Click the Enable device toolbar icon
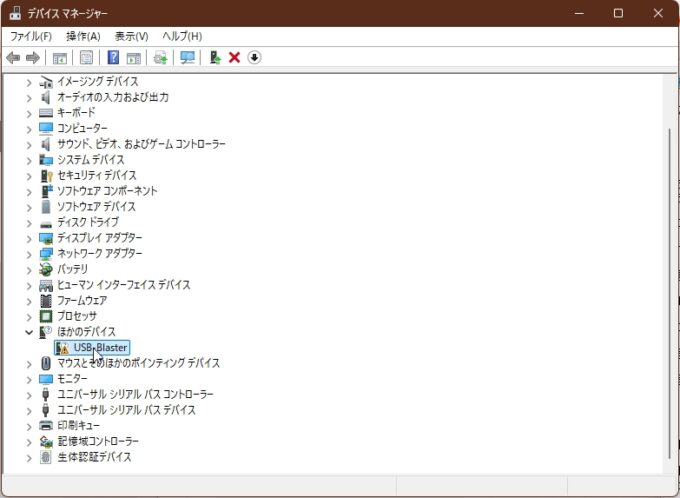Image resolution: width=680 pixels, height=498 pixels. 215,57
